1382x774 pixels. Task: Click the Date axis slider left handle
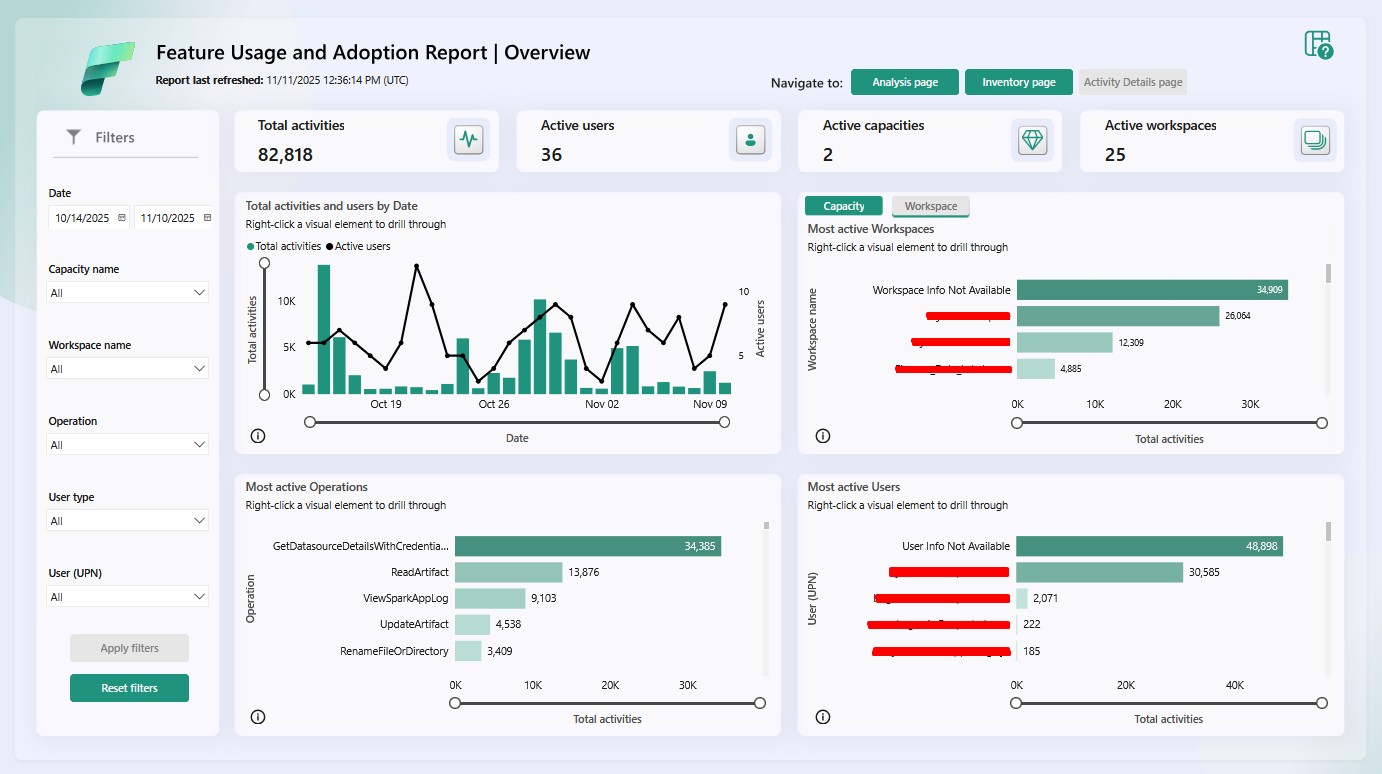[310, 422]
